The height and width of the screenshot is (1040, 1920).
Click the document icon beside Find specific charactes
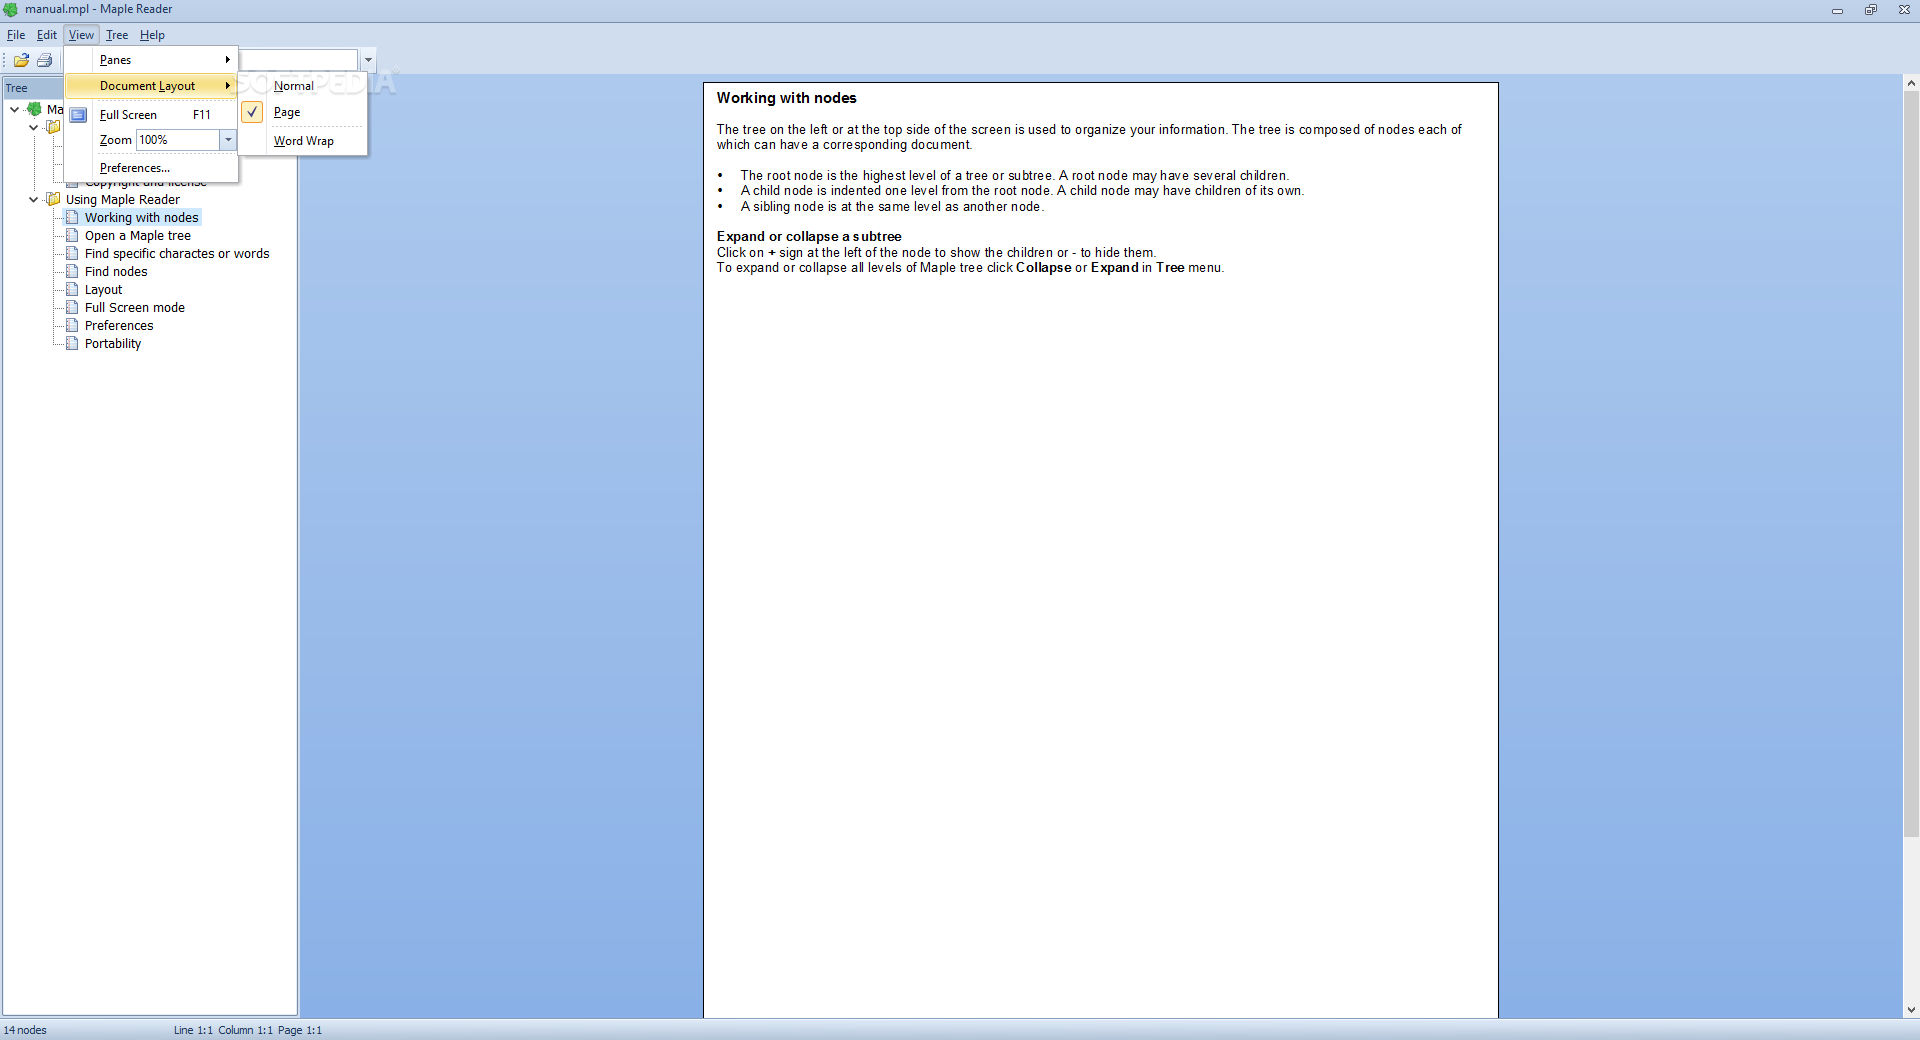coord(72,253)
